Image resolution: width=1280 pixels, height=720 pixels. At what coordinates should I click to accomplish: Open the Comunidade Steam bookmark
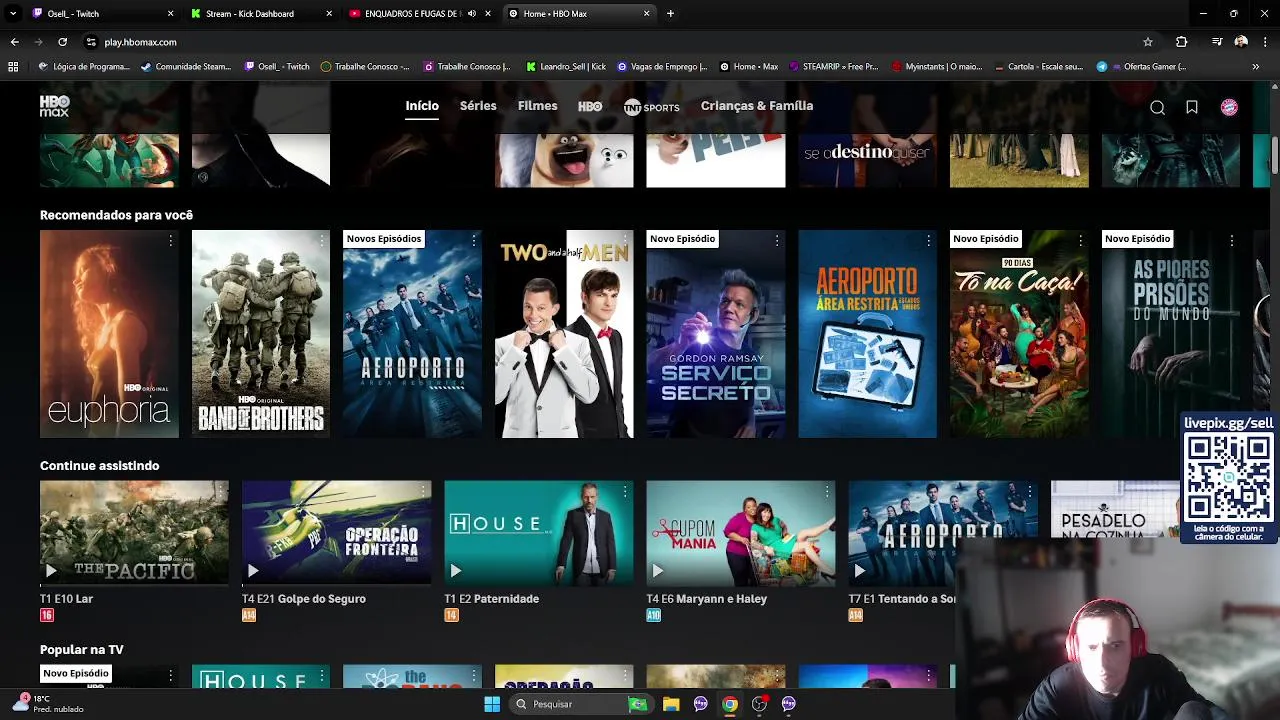[186, 67]
